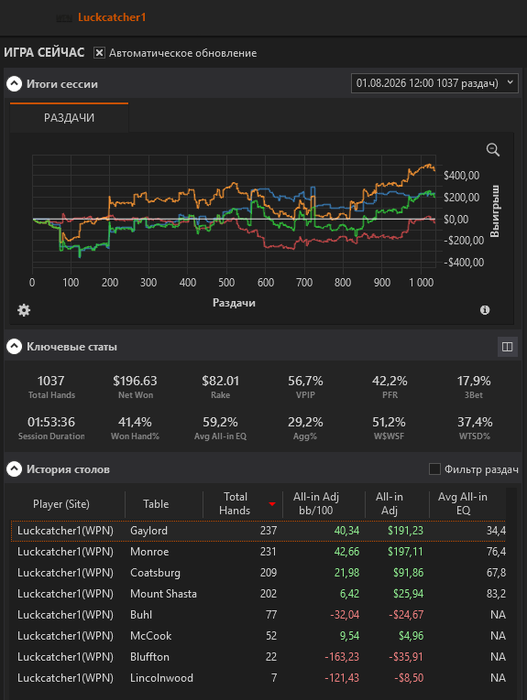Click the red sort arrow on Total Hands
Viewport: 527px width, 700px height.
[x=272, y=504]
